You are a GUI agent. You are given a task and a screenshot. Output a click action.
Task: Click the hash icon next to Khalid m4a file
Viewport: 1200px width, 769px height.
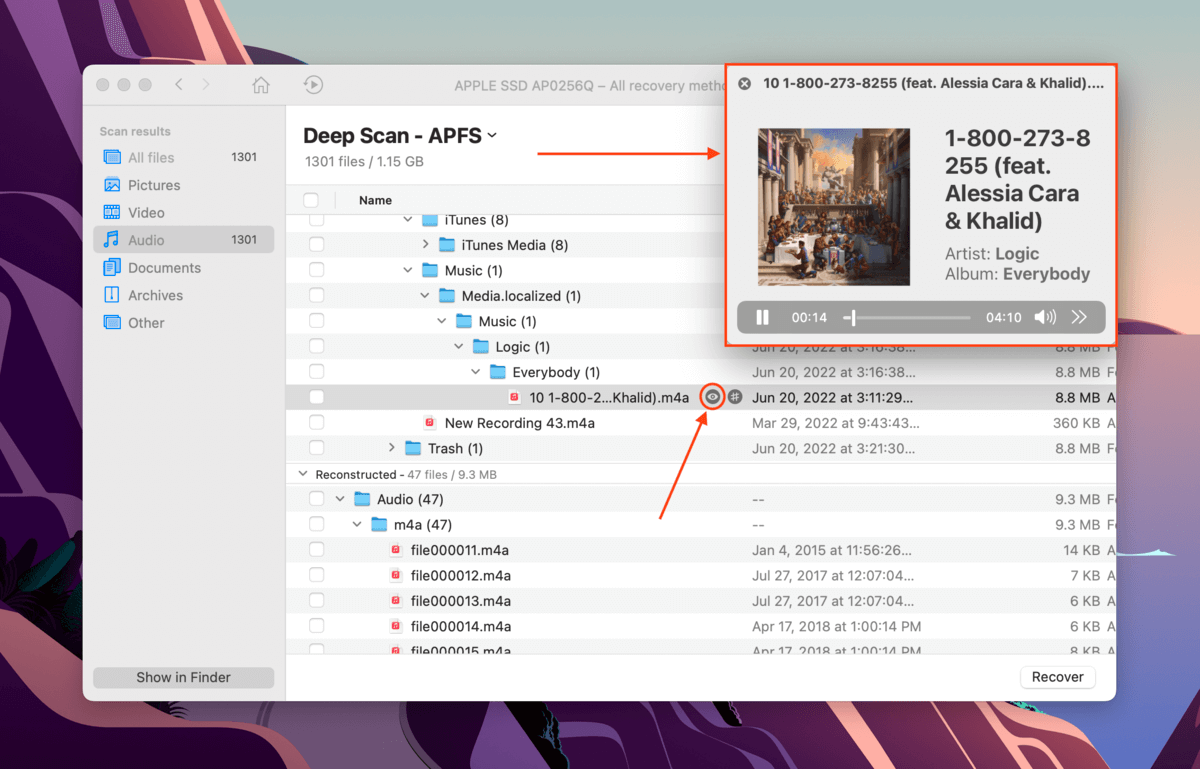click(735, 397)
